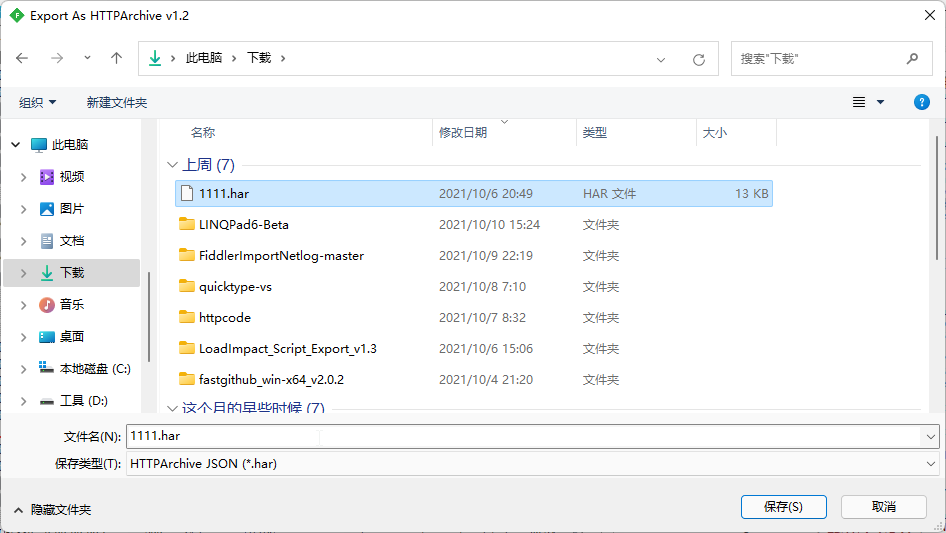Image resolution: width=946 pixels, height=533 pixels.
Task: Open the 文档 folder
Action: pos(72,241)
